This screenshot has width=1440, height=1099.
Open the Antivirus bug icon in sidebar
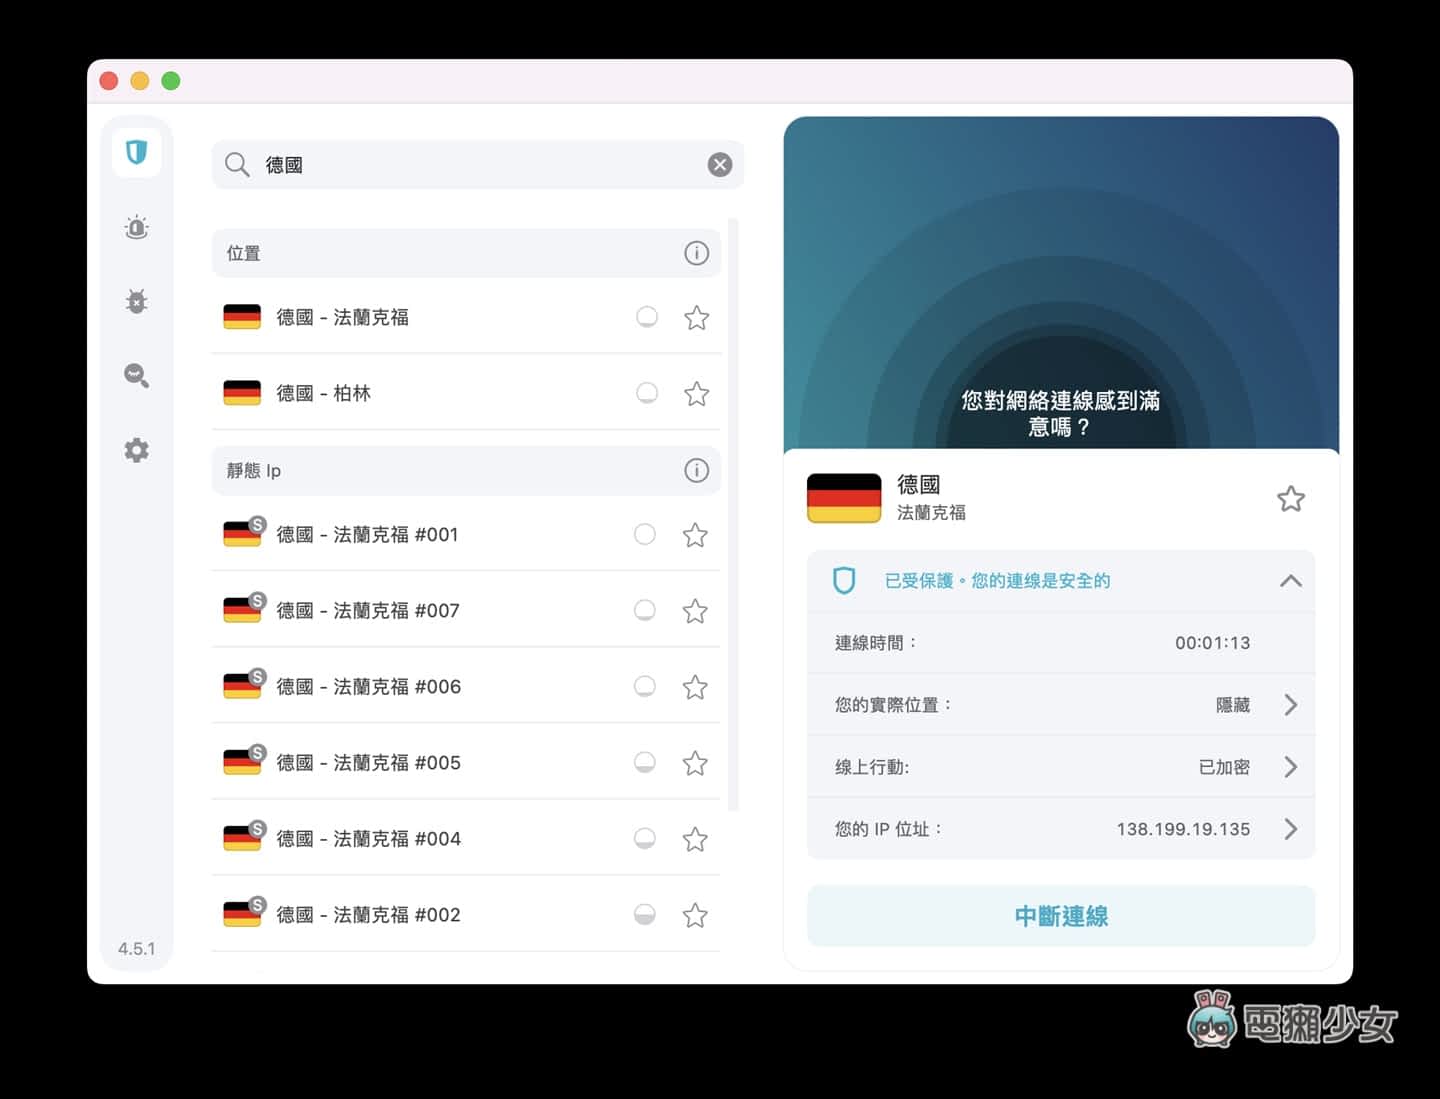tap(137, 301)
